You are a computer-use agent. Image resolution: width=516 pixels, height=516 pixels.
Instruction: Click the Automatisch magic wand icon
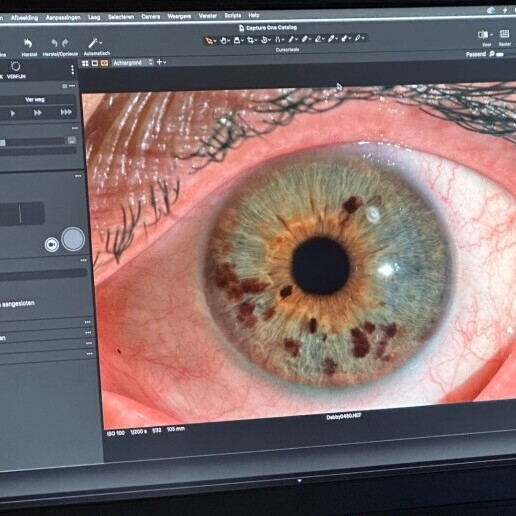(93, 43)
